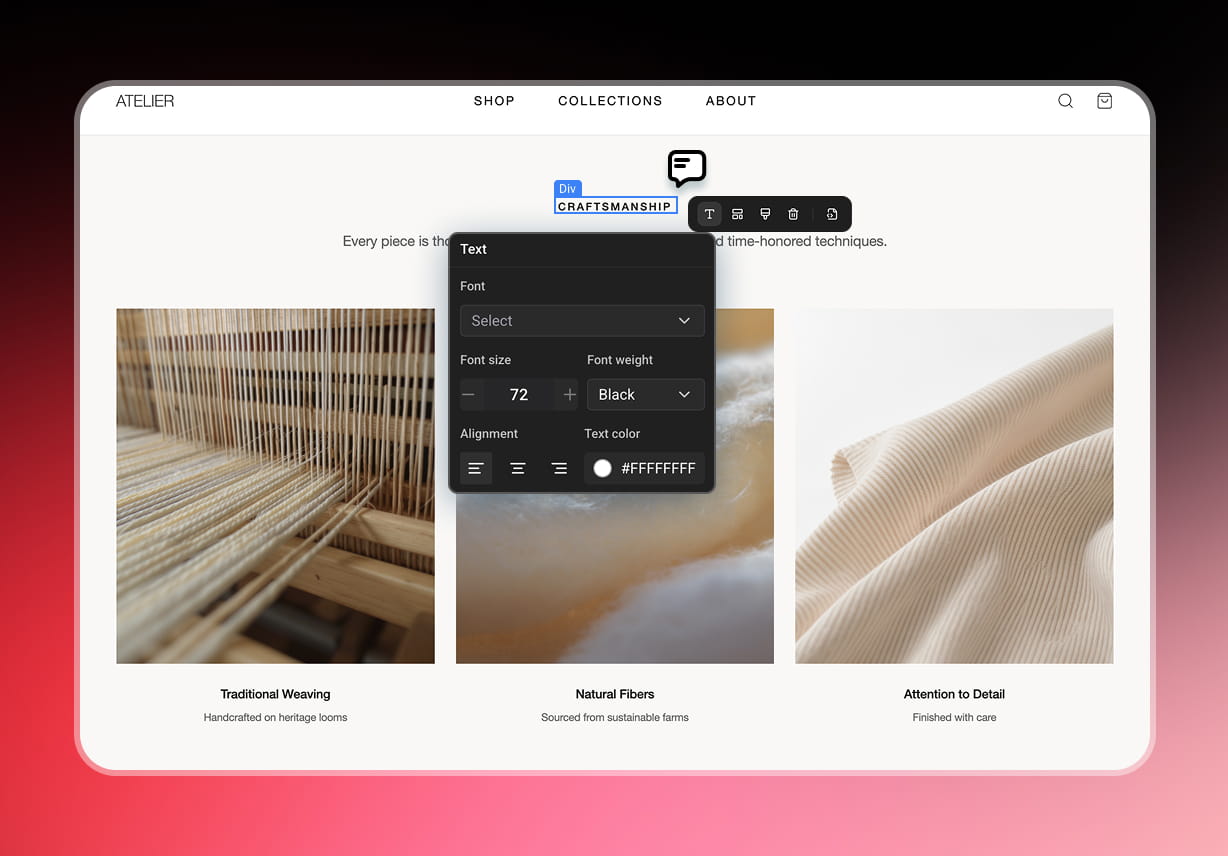Select the blue Div element label

click(568, 189)
